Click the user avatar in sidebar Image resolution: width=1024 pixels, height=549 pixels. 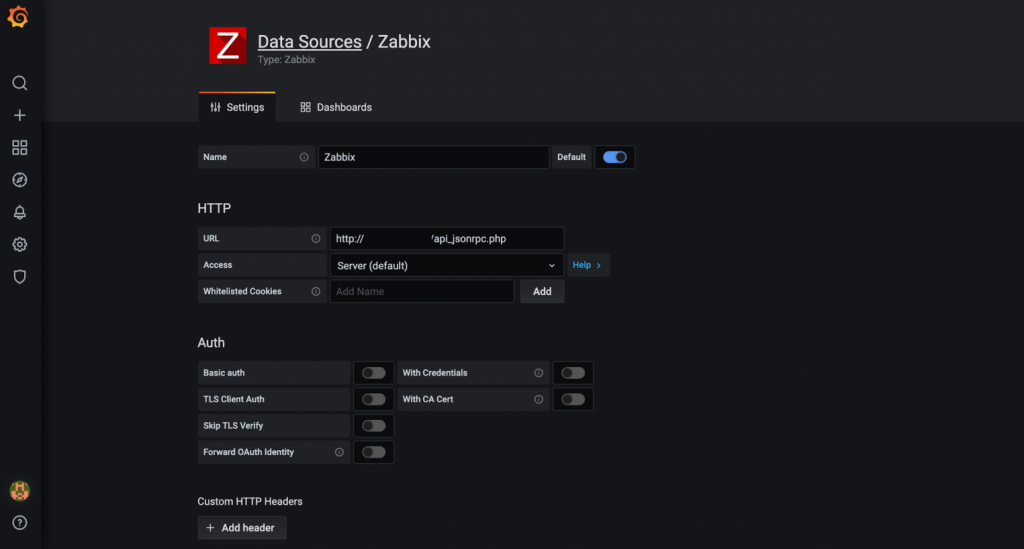click(19, 490)
